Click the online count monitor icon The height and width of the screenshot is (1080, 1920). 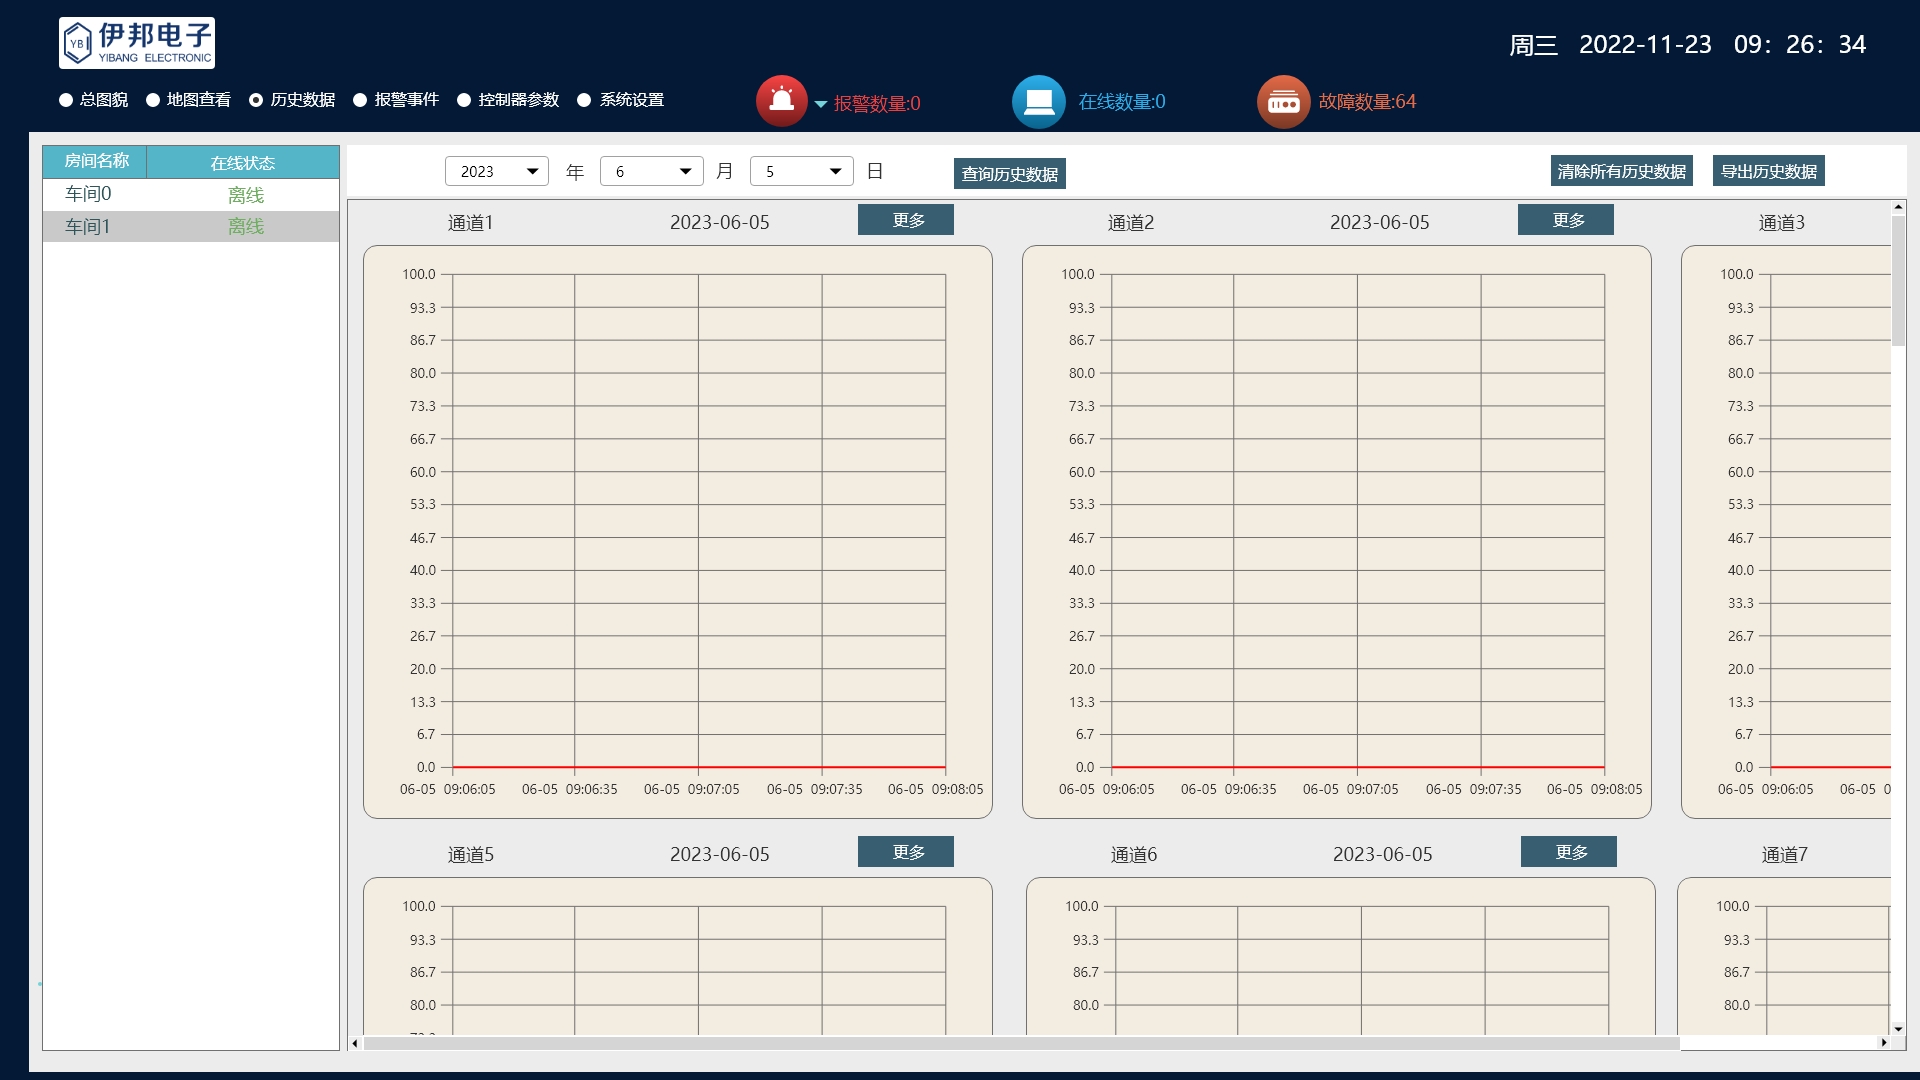pyautogui.click(x=1040, y=100)
